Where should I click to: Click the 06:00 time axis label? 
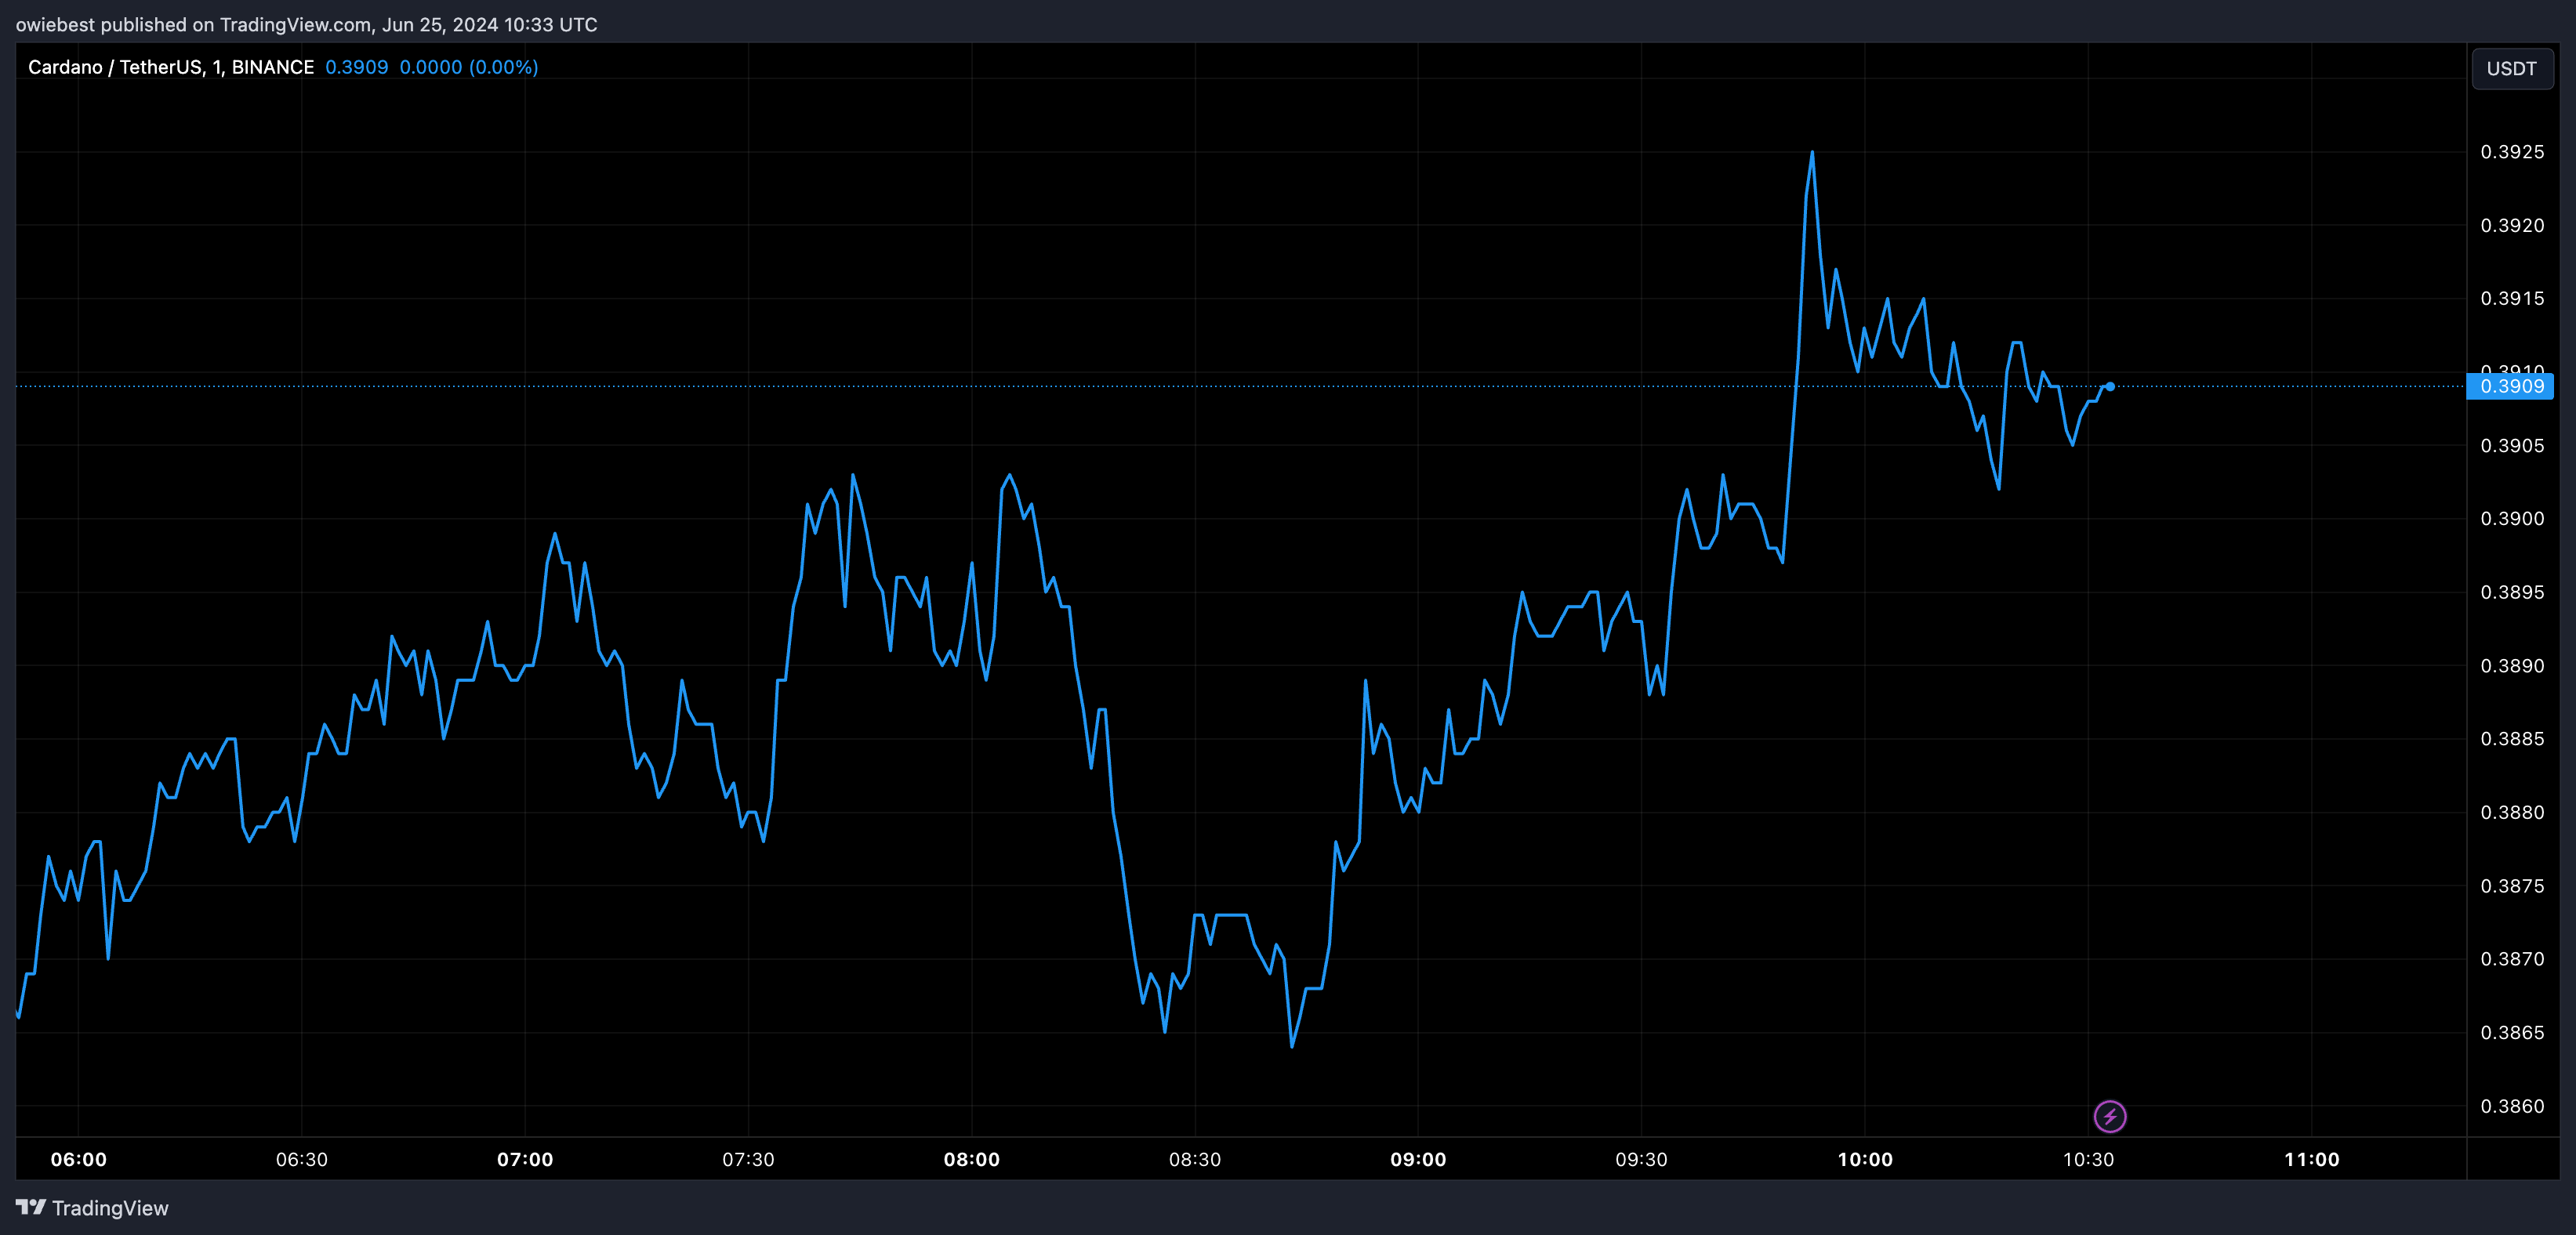pos(79,1159)
